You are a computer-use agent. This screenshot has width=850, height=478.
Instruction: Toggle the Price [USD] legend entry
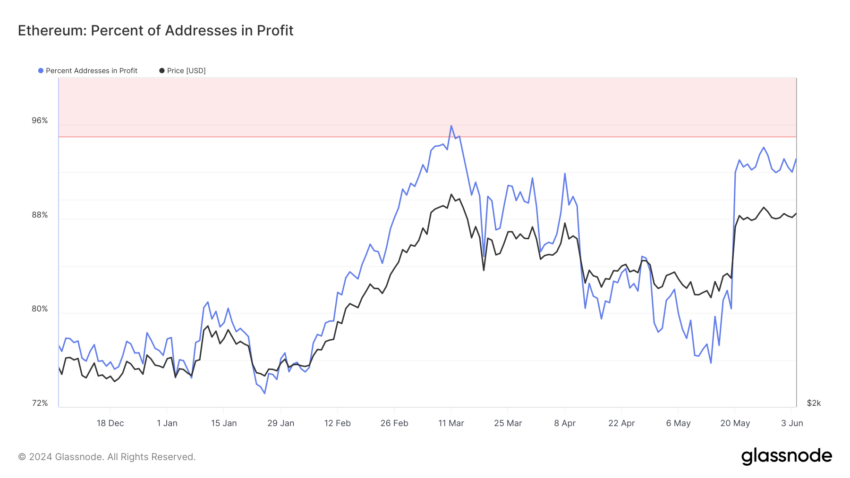click(182, 70)
